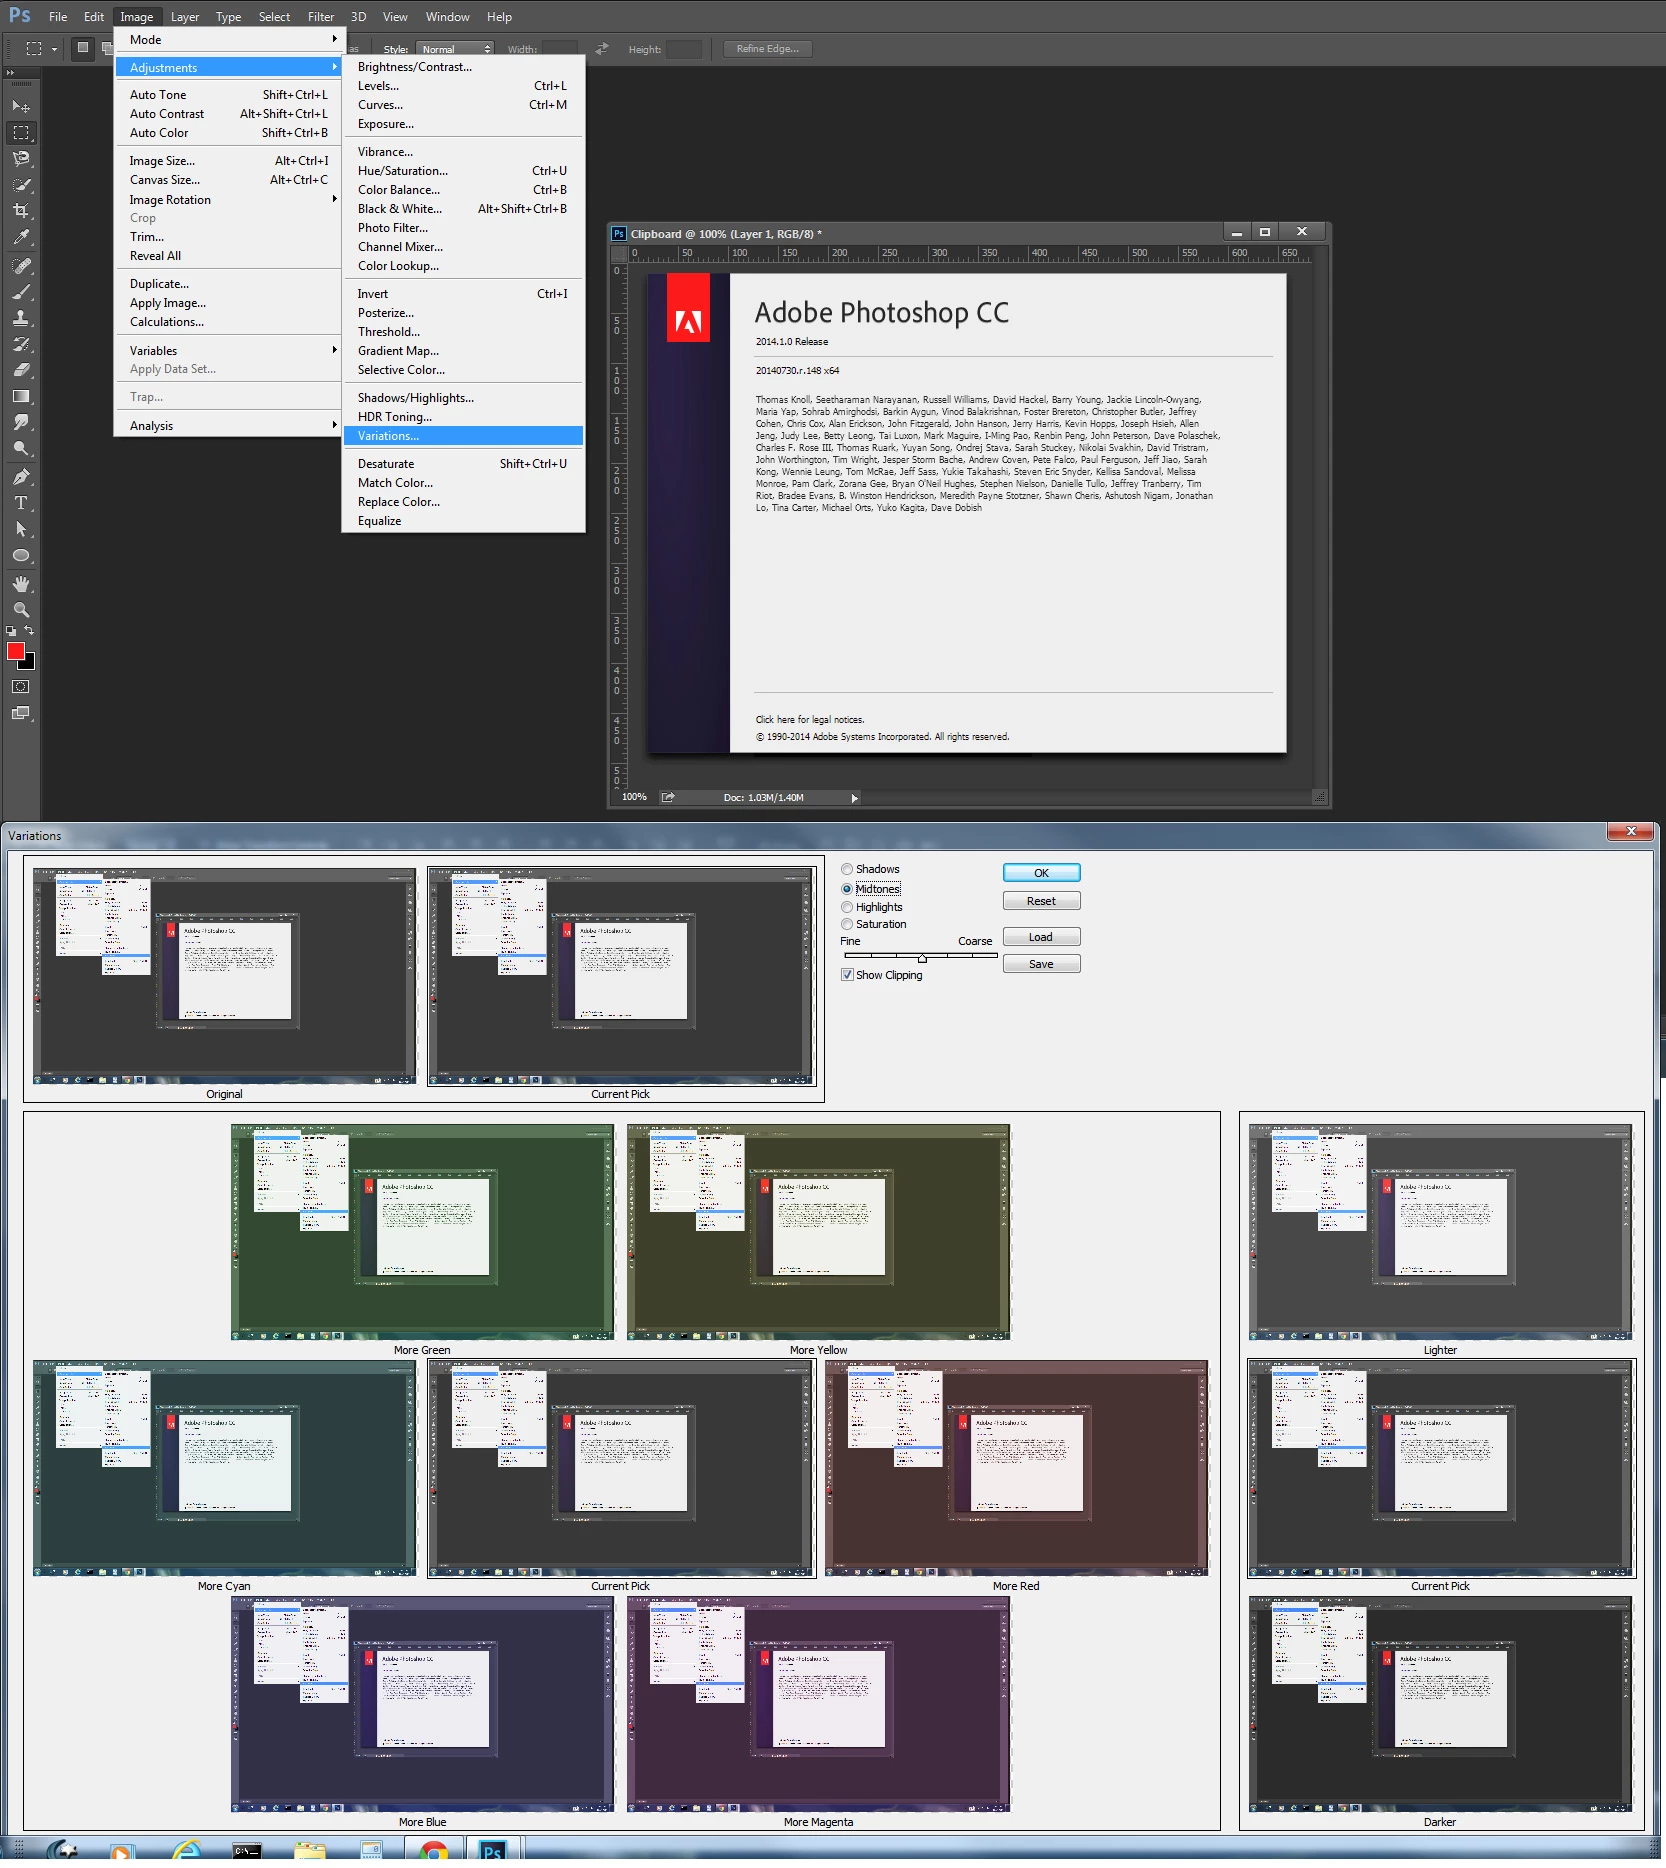Click share icon in document status bar
Viewport: 1666px width, 1868px height.
point(668,797)
